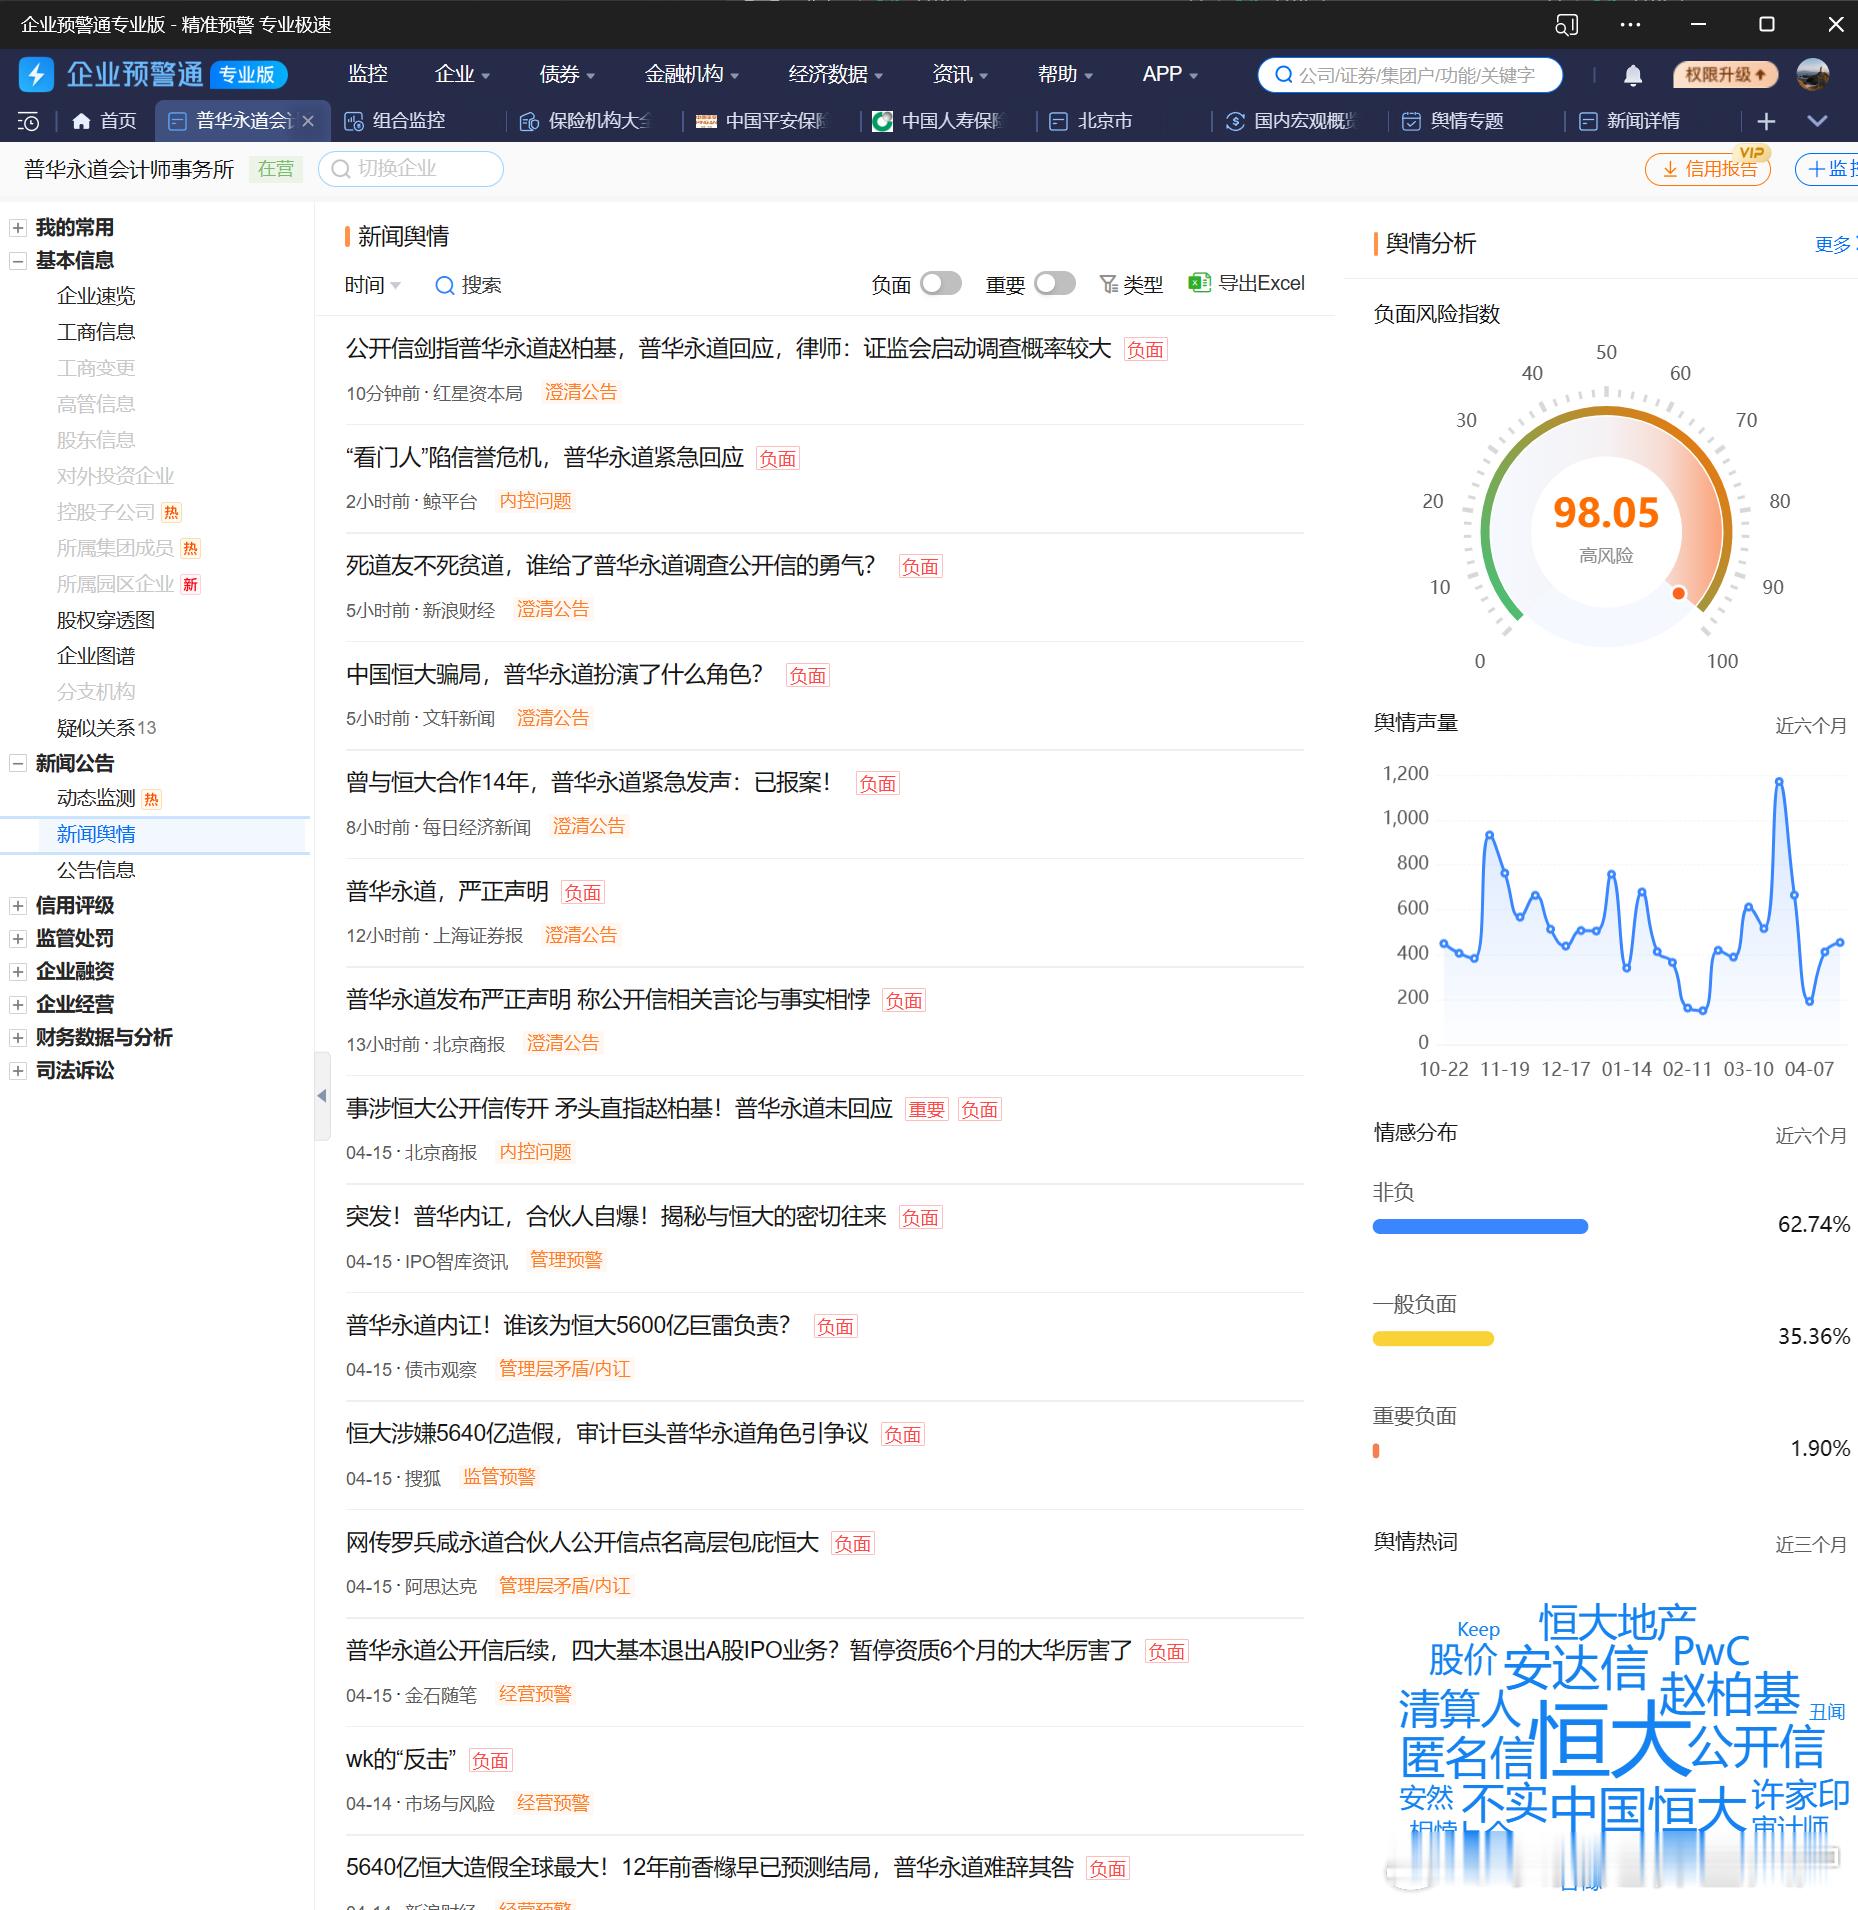Click the 中国人寿保险 tab logo
The image size is (1858, 1910).
tap(882, 122)
